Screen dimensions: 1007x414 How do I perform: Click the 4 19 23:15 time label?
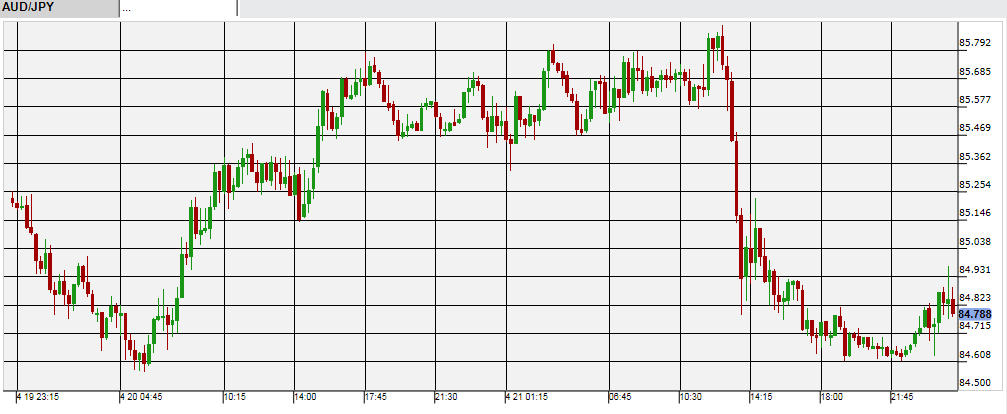(36, 397)
